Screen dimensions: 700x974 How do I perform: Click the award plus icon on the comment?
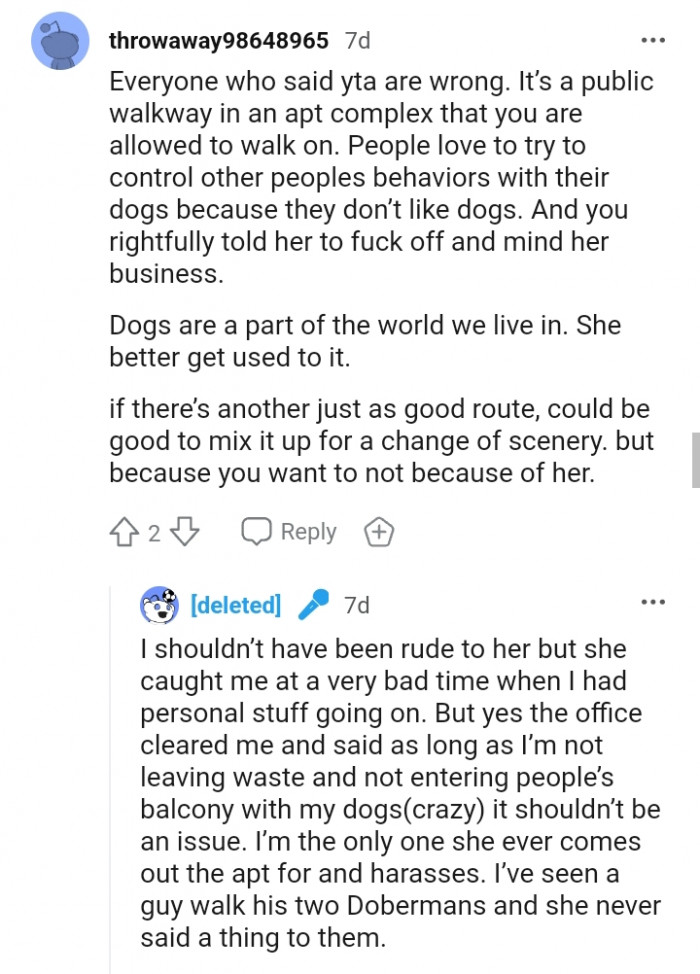pyautogui.click(x=379, y=531)
